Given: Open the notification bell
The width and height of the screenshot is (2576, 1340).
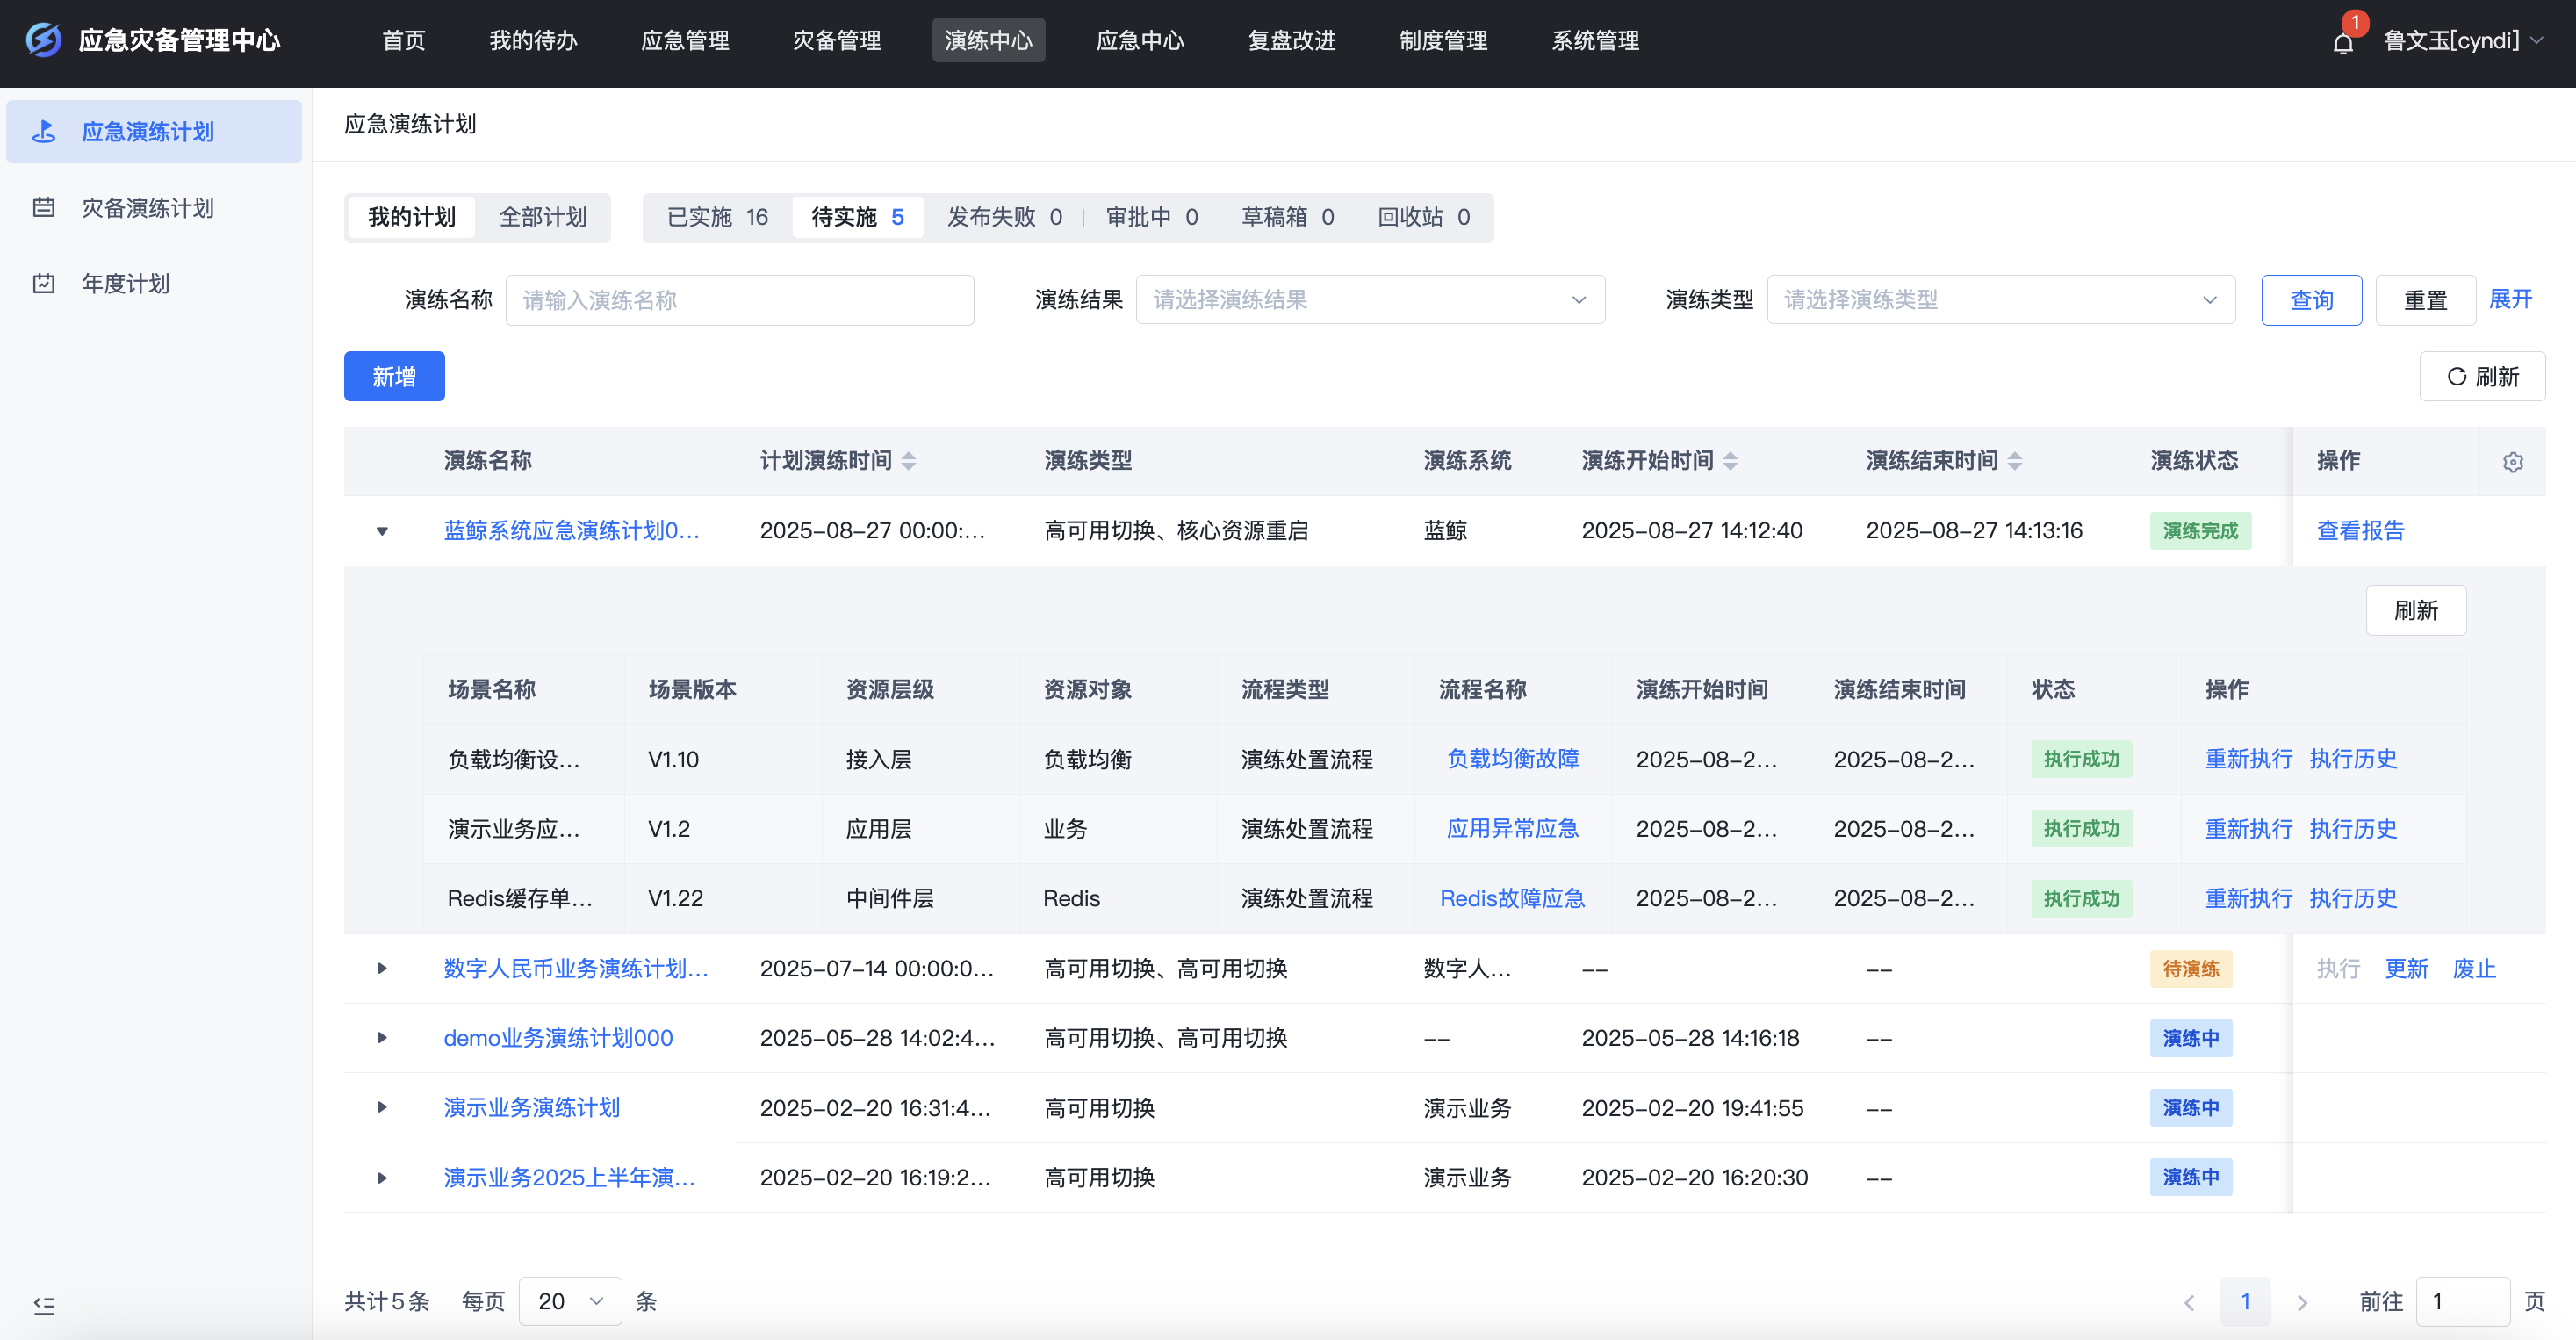Looking at the screenshot, I should [x=2344, y=42].
